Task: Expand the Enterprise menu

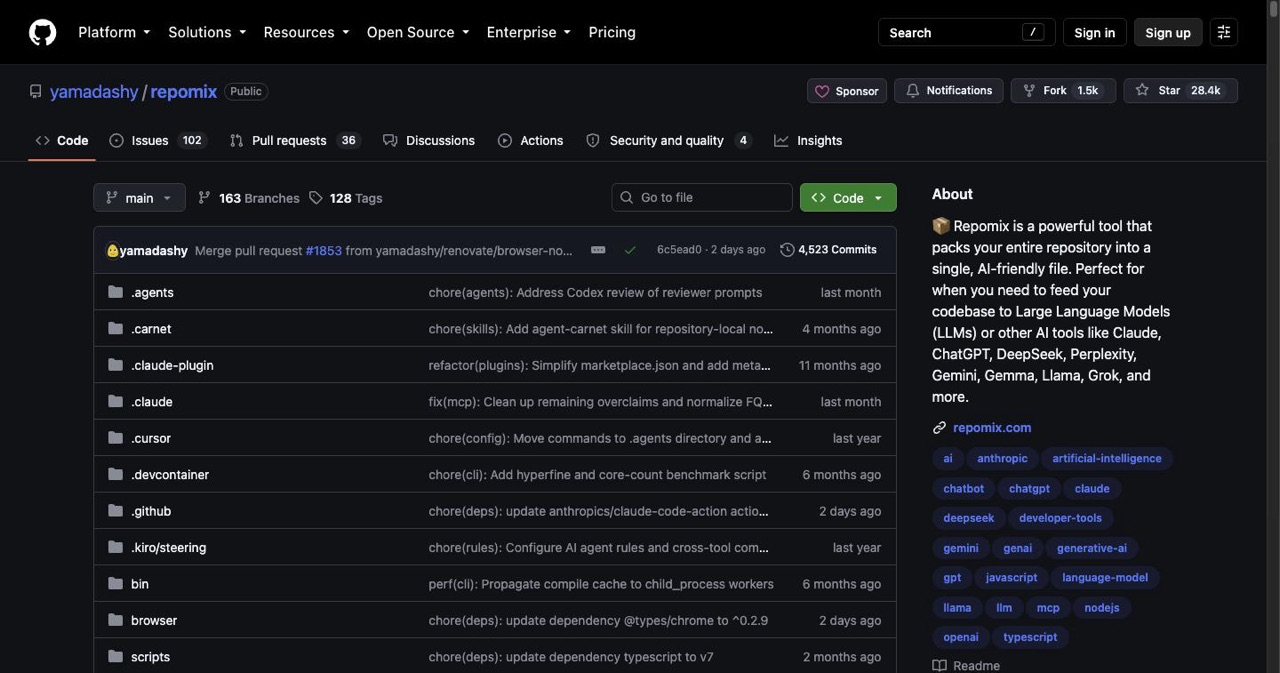Action: (529, 32)
